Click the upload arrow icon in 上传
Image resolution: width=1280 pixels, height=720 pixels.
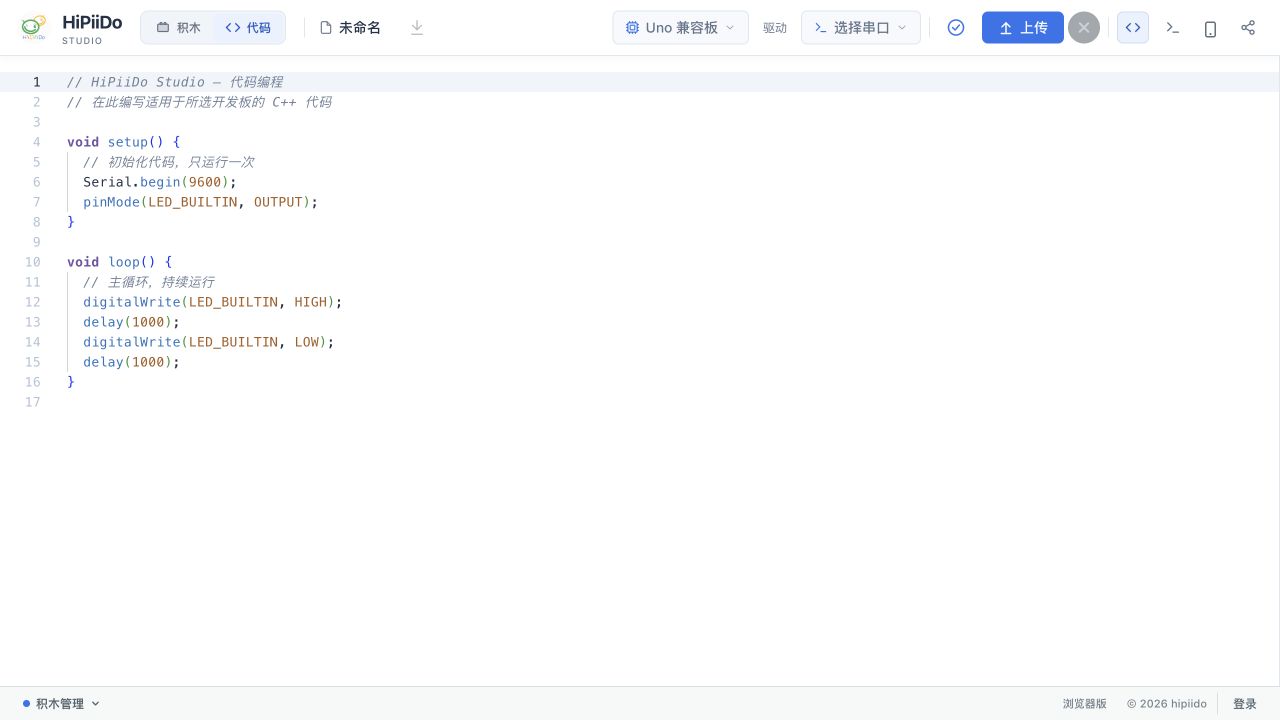click(1006, 28)
